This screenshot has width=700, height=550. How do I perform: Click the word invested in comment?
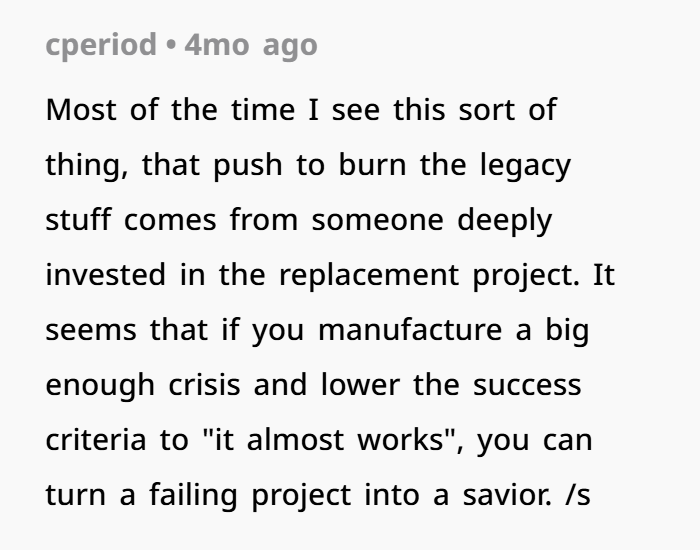(106, 275)
